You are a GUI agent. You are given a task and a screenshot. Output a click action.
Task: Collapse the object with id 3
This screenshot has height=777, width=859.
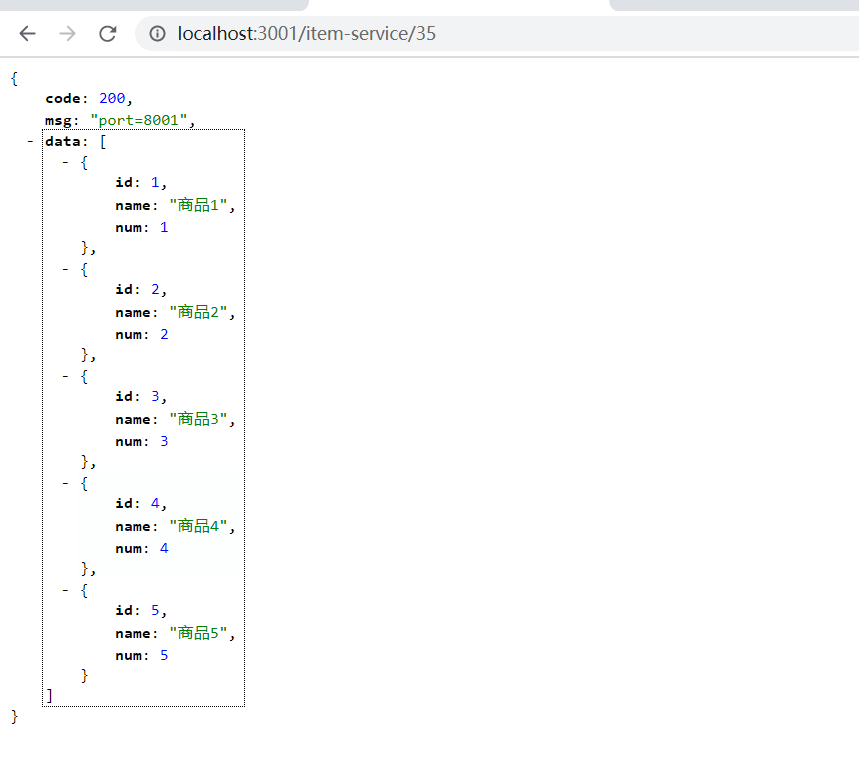(x=65, y=376)
